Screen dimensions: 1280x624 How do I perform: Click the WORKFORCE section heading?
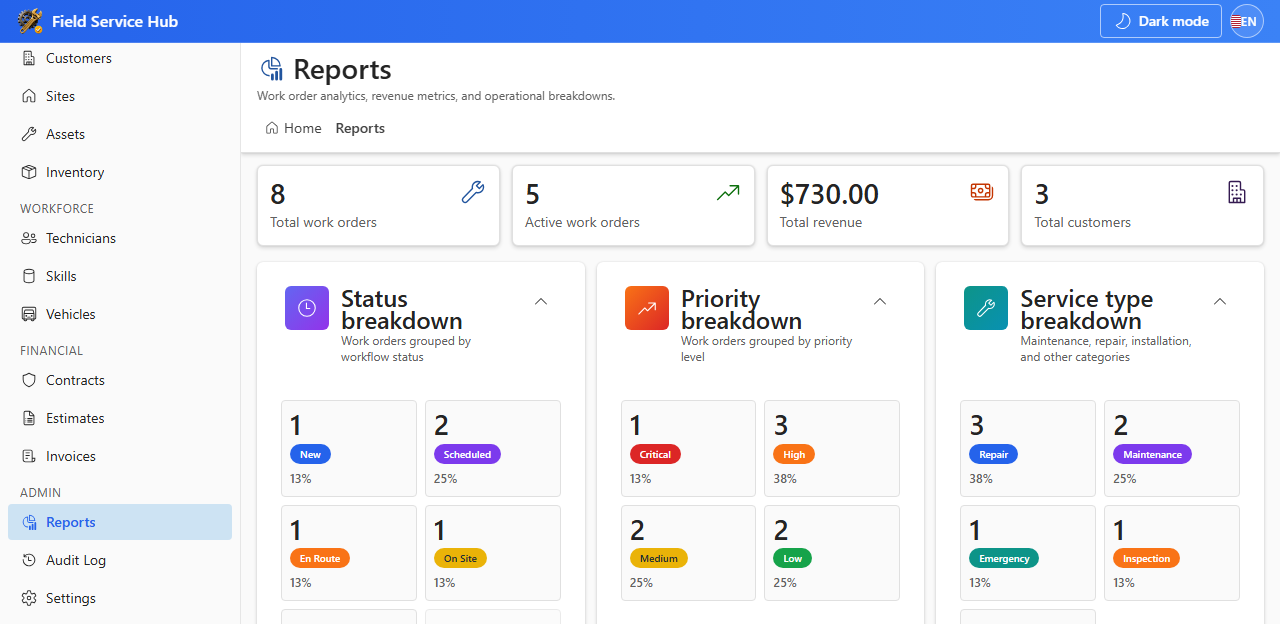click(57, 209)
